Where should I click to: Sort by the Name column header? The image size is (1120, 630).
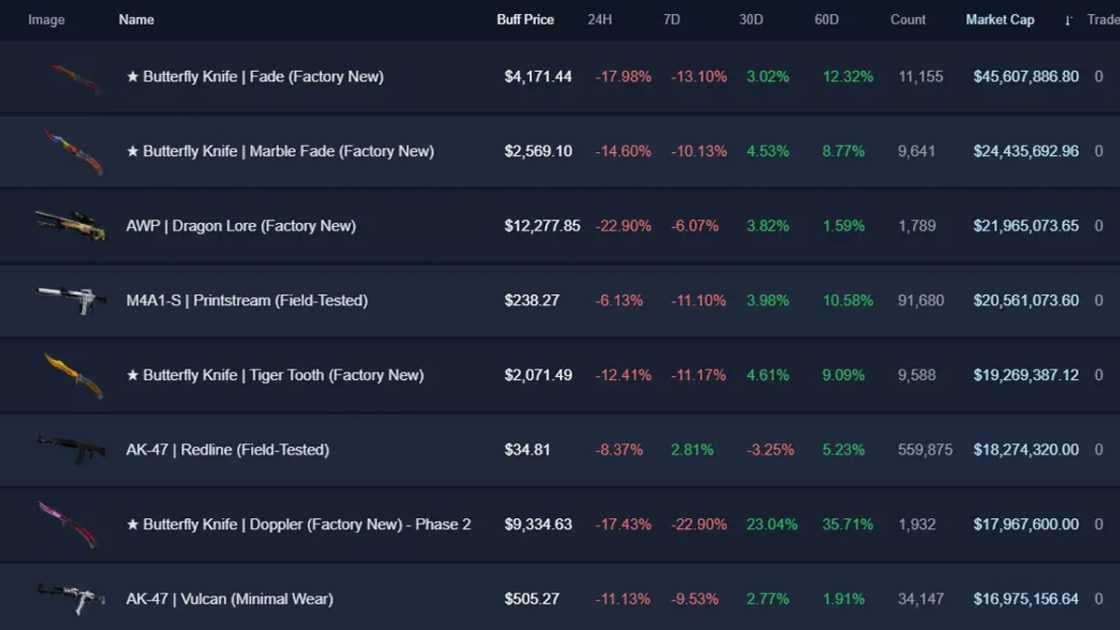(x=136, y=20)
